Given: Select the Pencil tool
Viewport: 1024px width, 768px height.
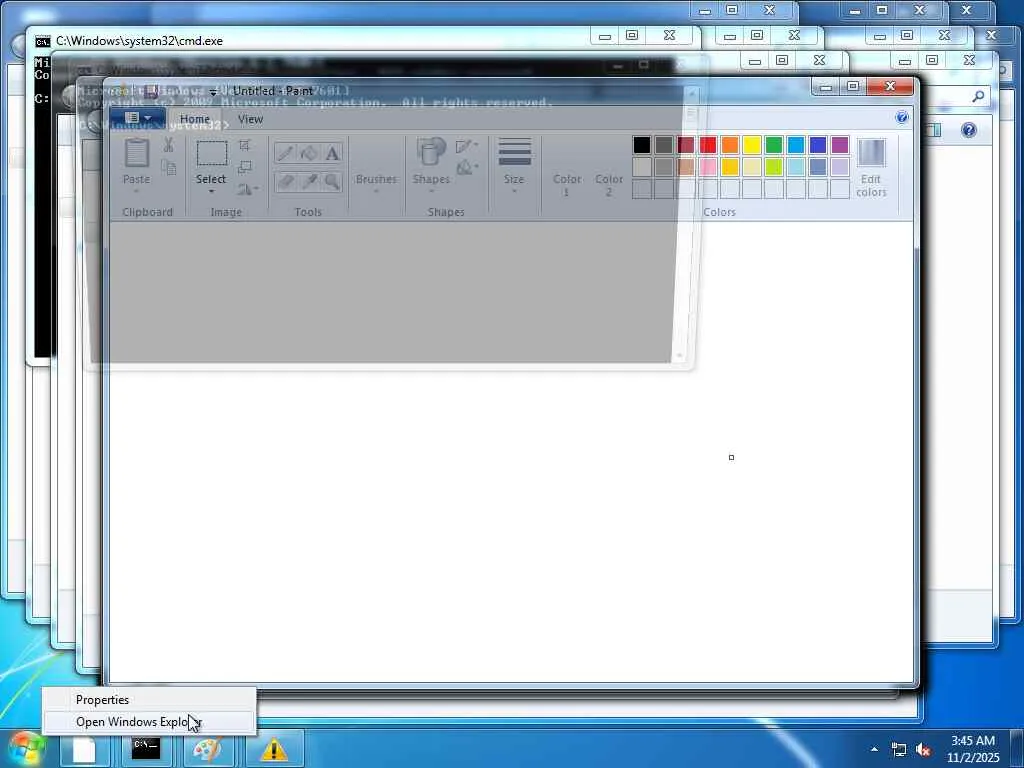Looking at the screenshot, I should (x=285, y=153).
